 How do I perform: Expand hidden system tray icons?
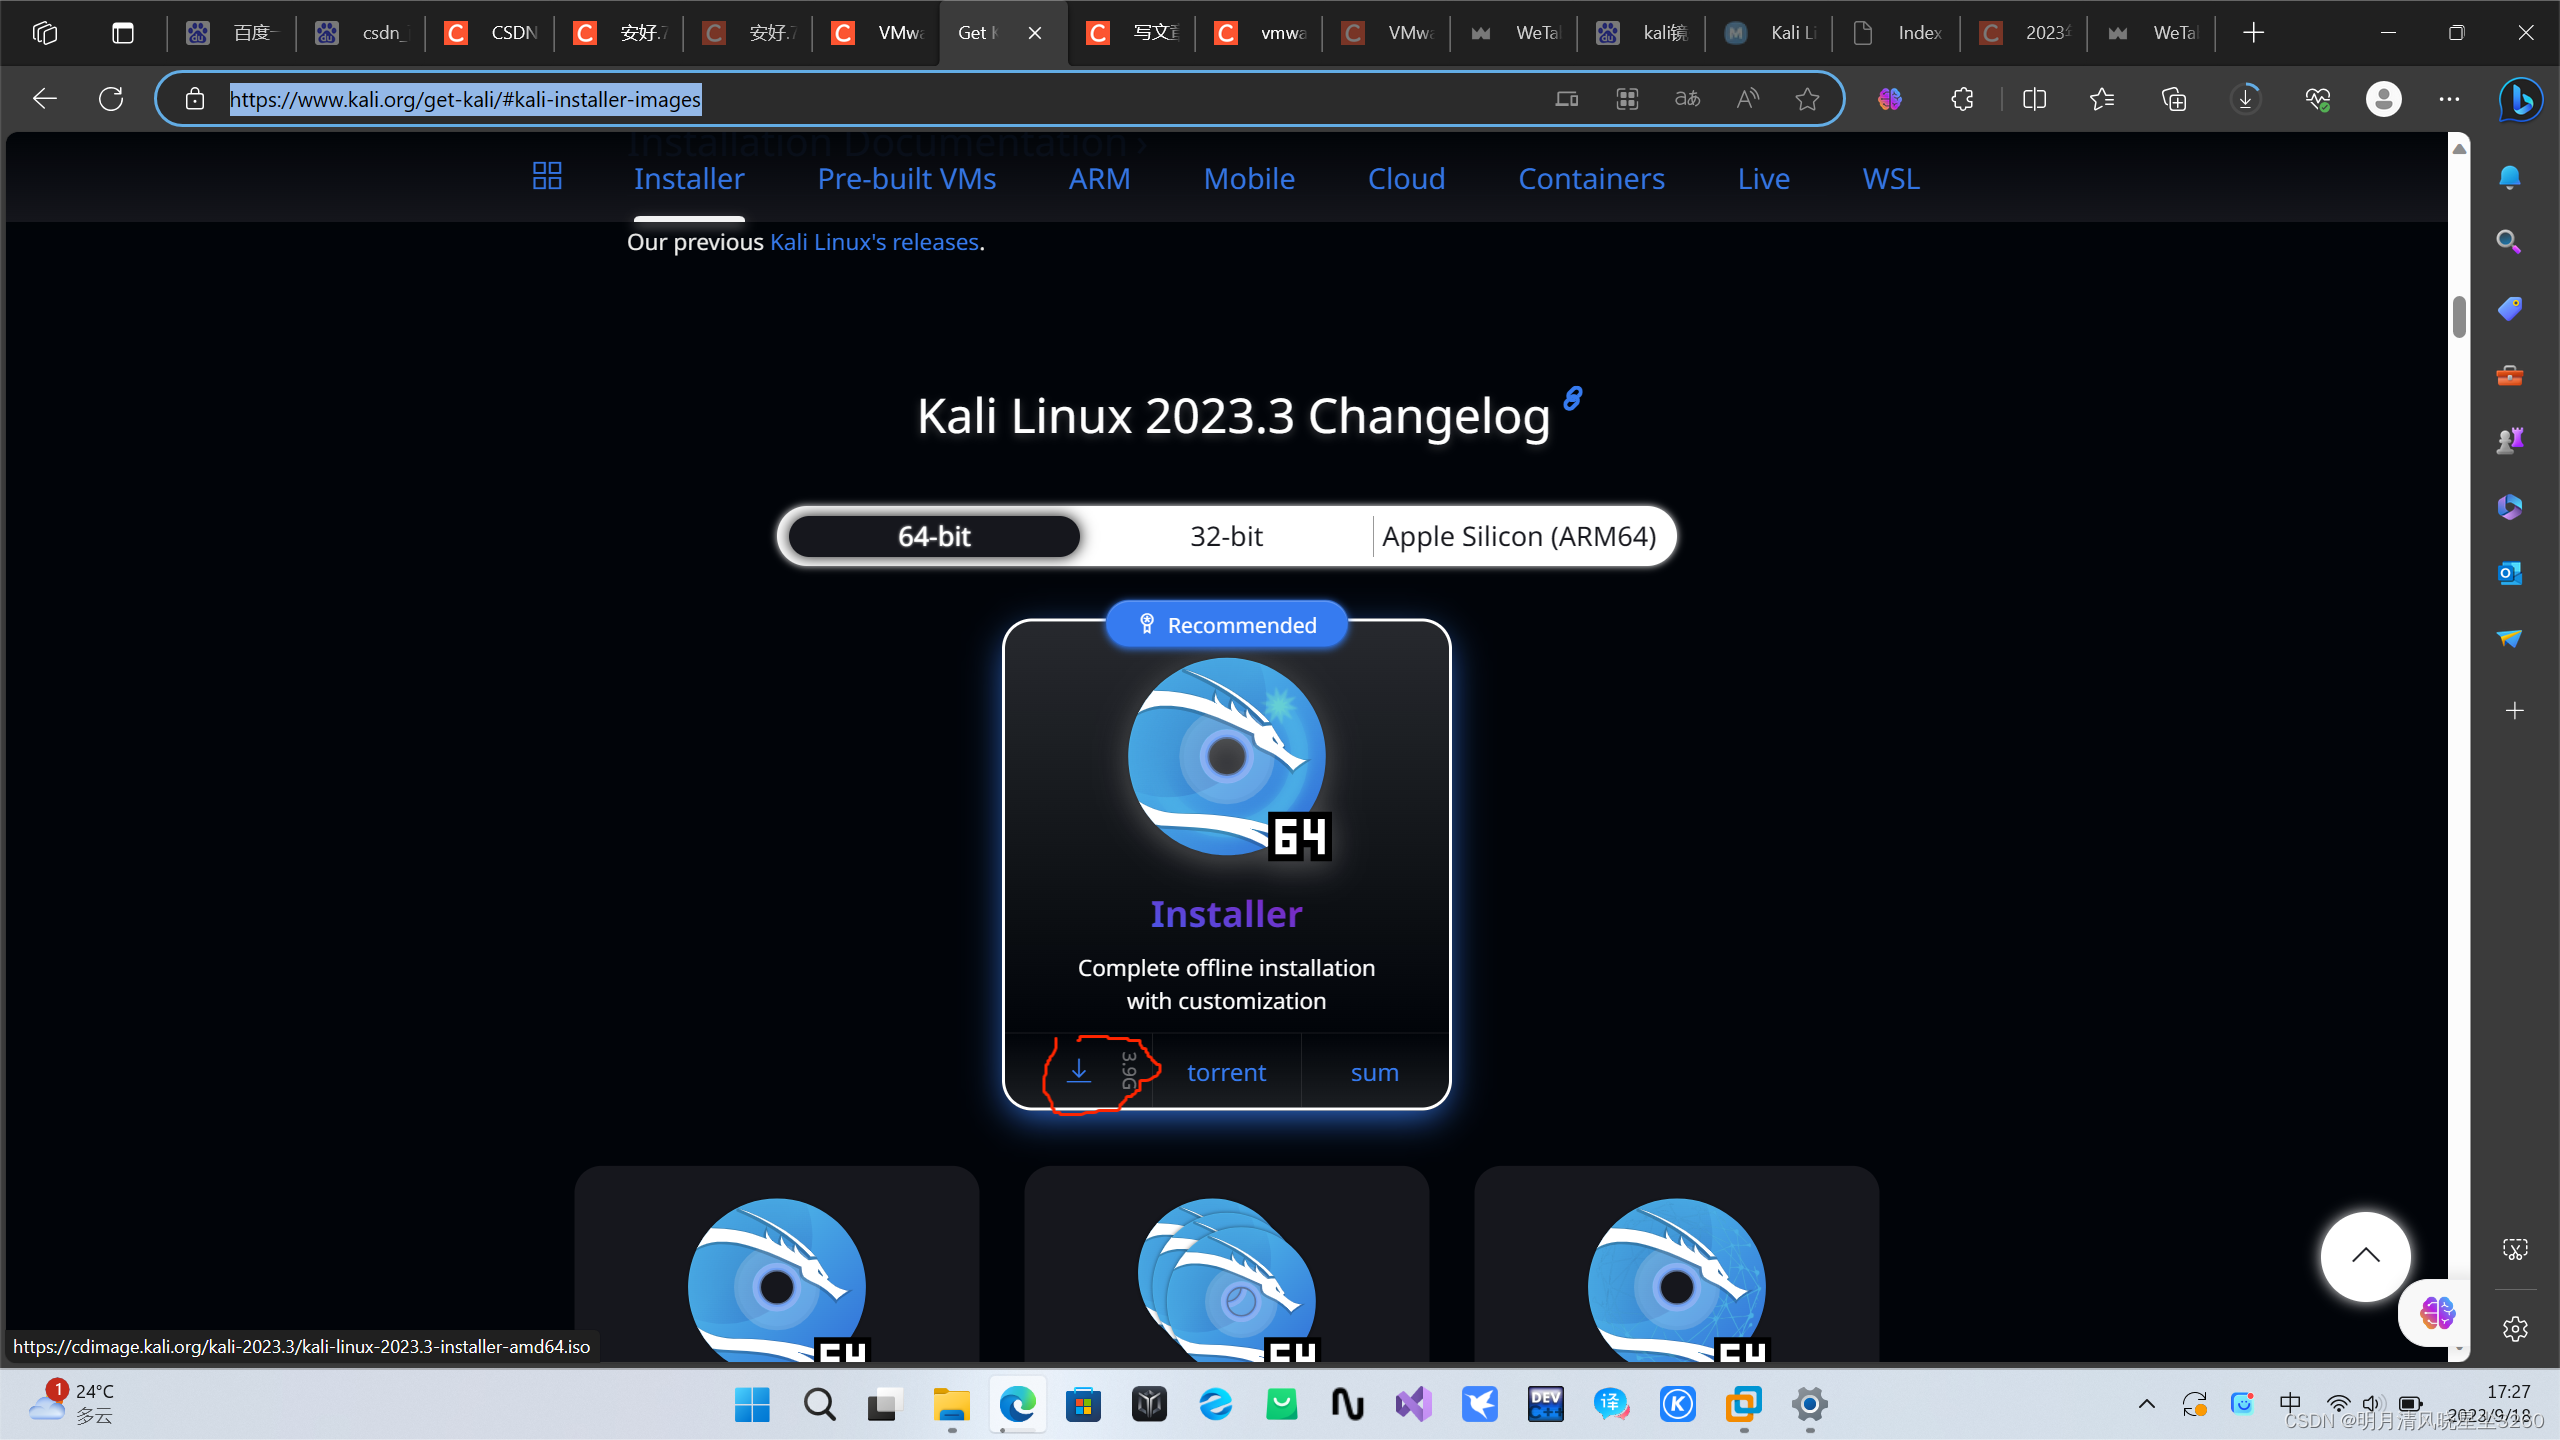click(x=2147, y=1404)
